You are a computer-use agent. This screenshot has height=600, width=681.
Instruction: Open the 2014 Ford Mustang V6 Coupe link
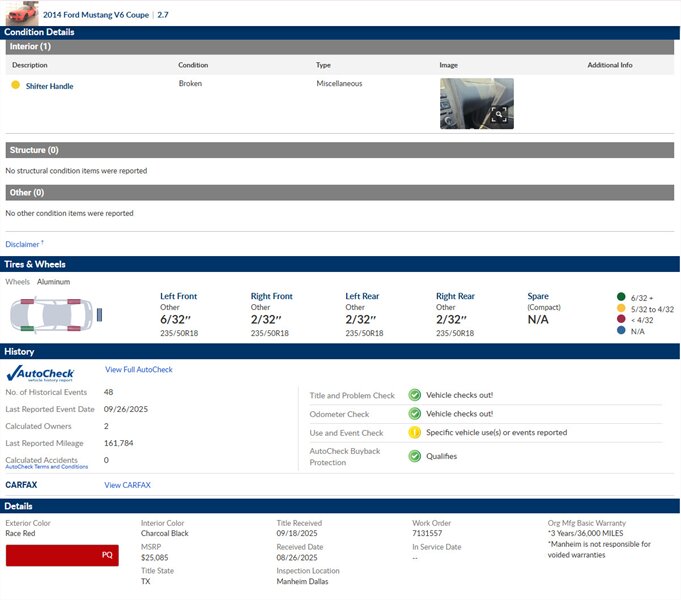click(x=97, y=15)
